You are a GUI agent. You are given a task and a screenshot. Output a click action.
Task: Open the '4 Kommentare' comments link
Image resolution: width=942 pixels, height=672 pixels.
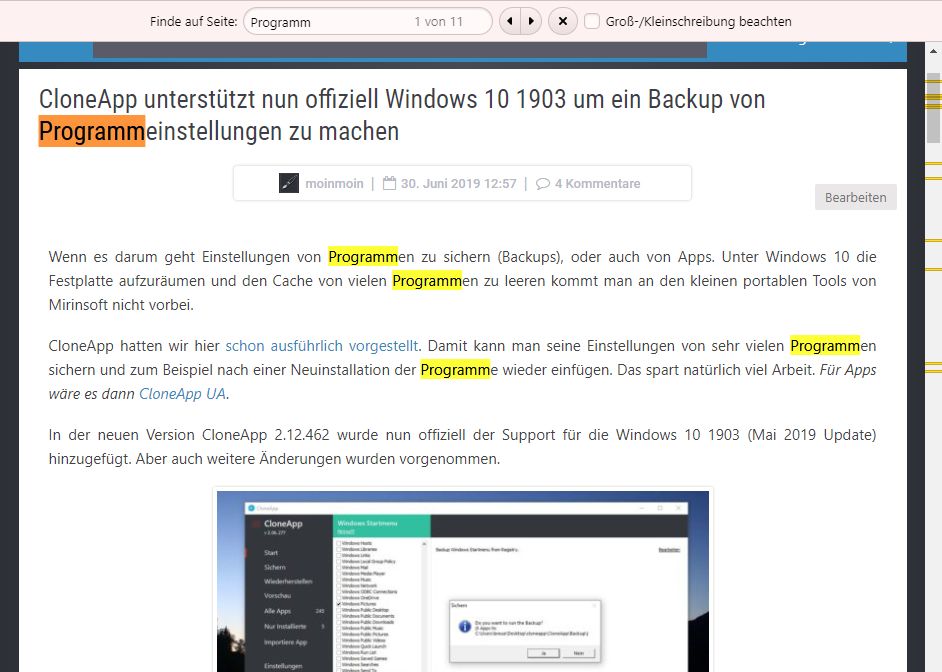[597, 184]
